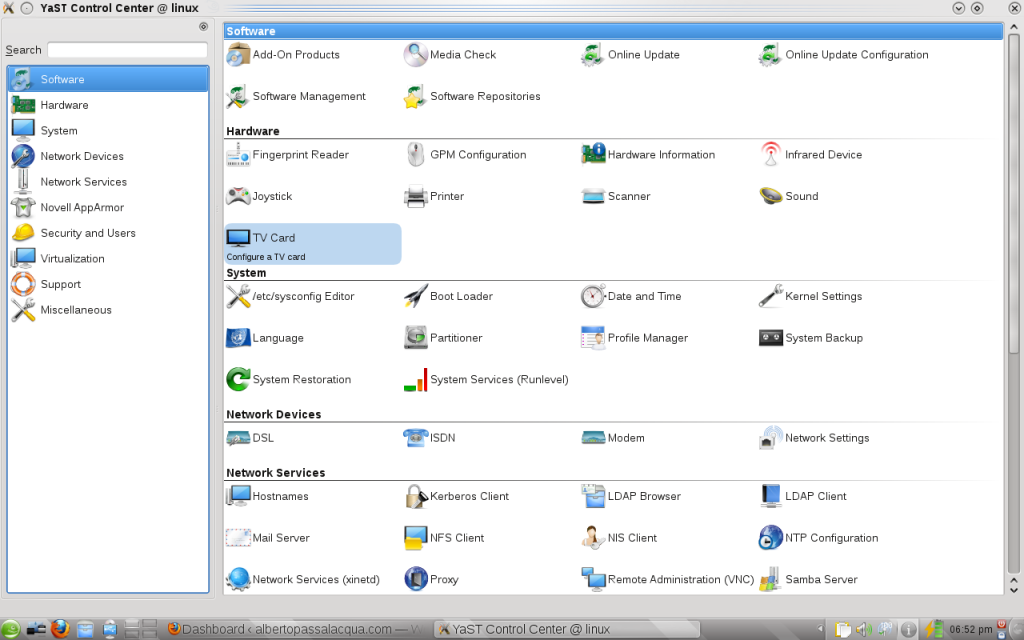Open the TV Card icon

(x=238, y=238)
